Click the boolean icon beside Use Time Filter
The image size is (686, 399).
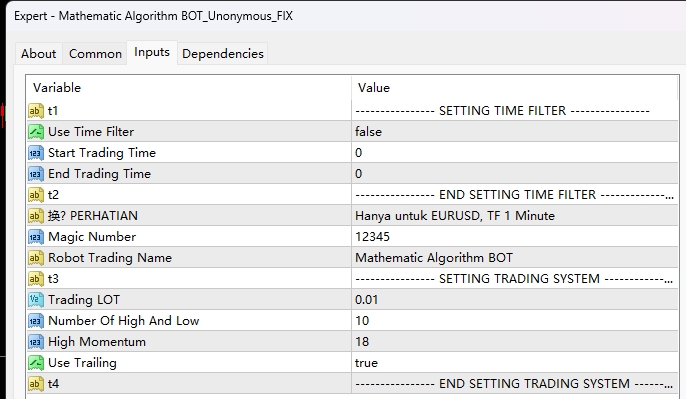pos(36,132)
